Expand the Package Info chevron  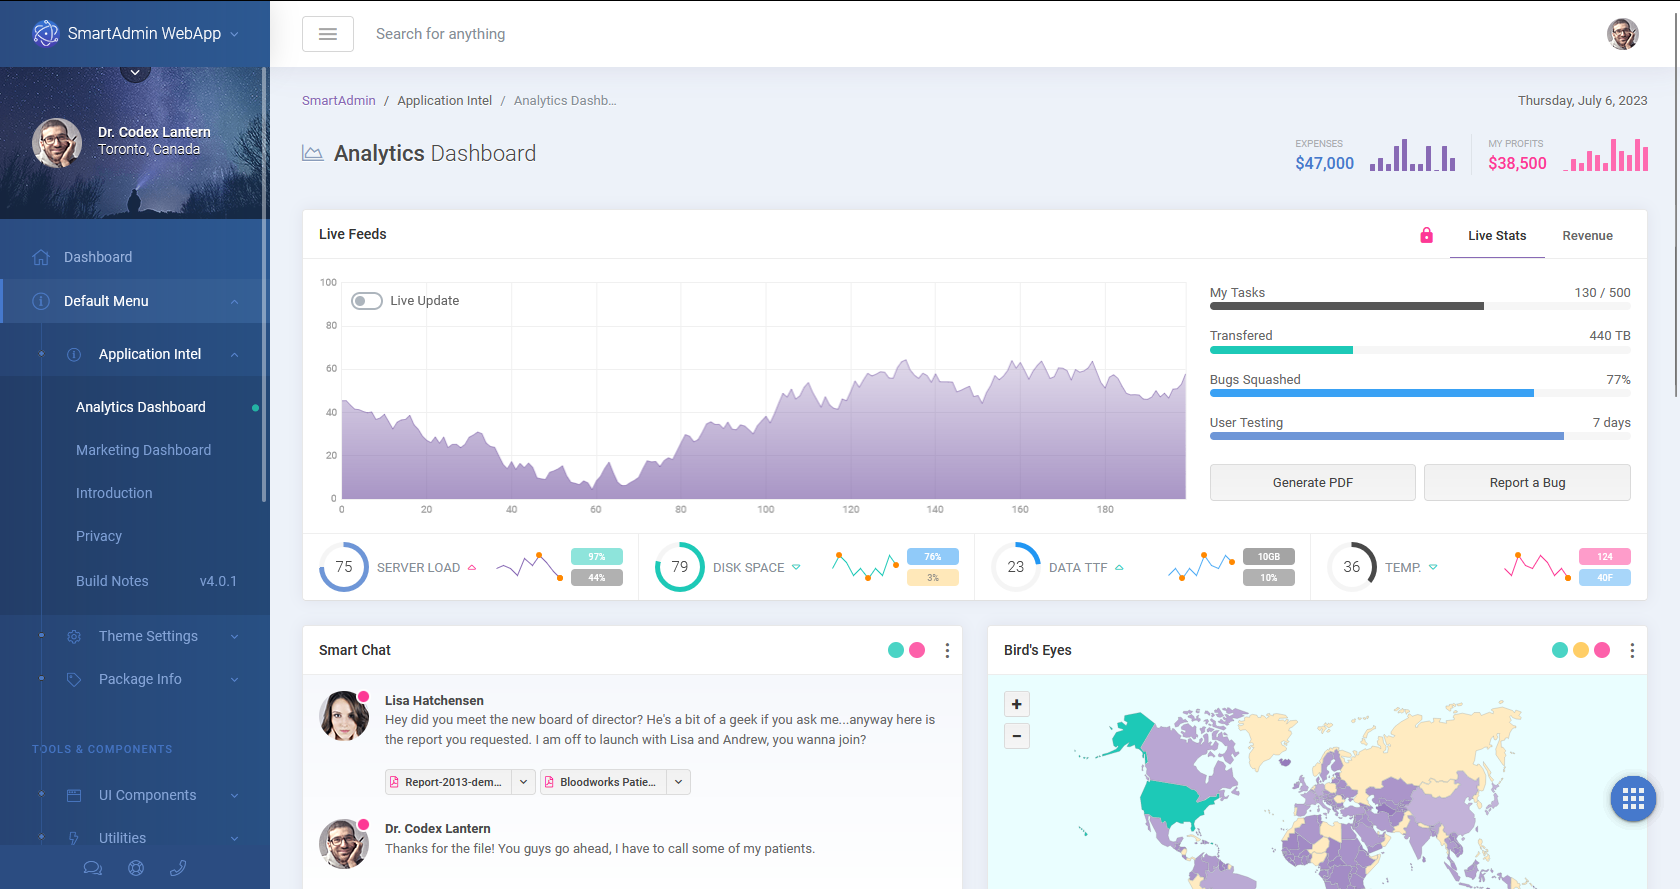(235, 679)
